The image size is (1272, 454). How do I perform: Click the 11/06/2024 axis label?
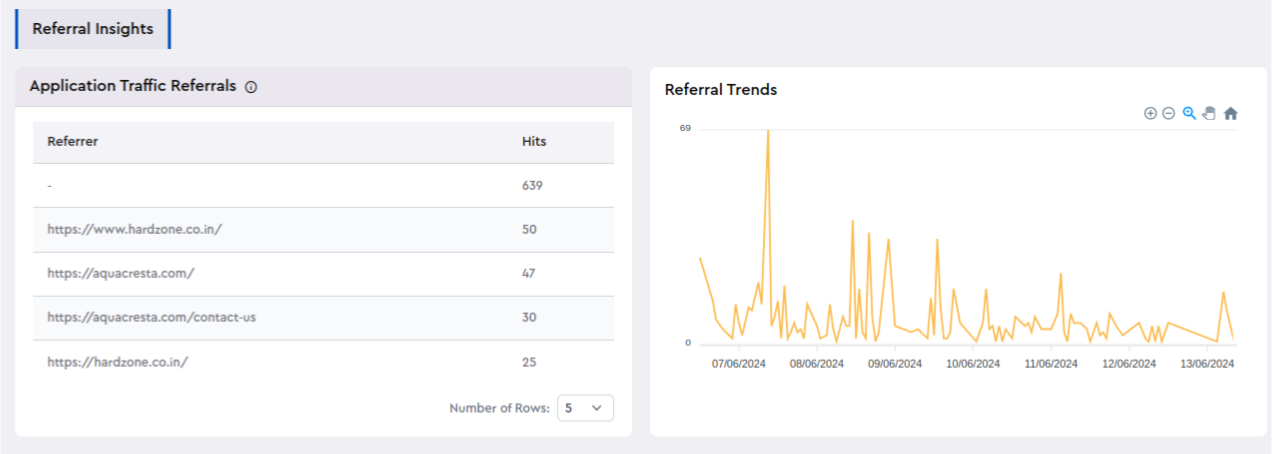1051,364
